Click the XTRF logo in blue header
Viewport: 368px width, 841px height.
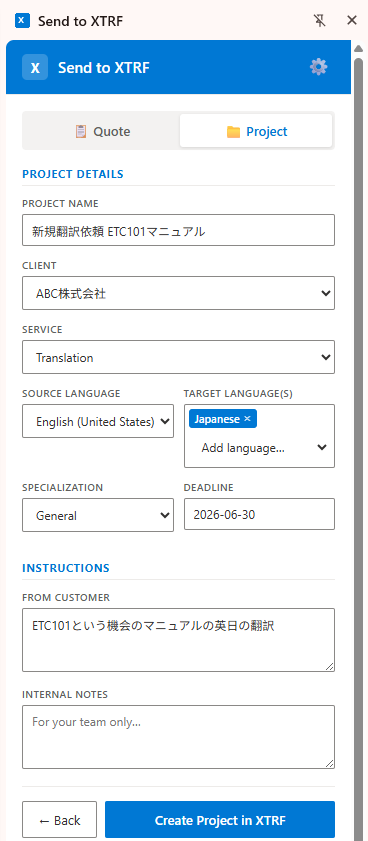click(x=35, y=68)
